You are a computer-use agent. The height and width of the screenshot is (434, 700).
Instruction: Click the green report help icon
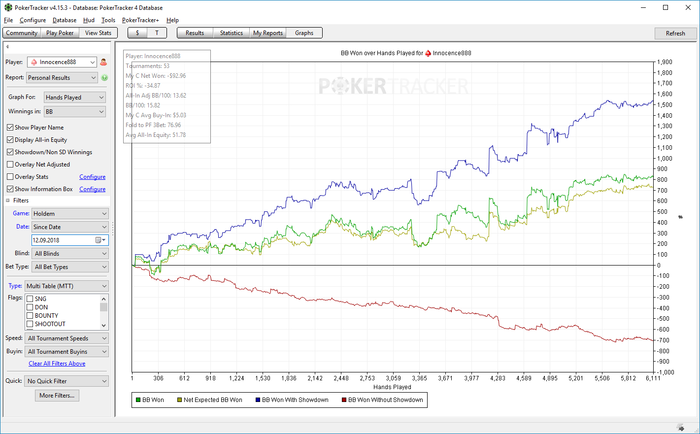tap(104, 78)
